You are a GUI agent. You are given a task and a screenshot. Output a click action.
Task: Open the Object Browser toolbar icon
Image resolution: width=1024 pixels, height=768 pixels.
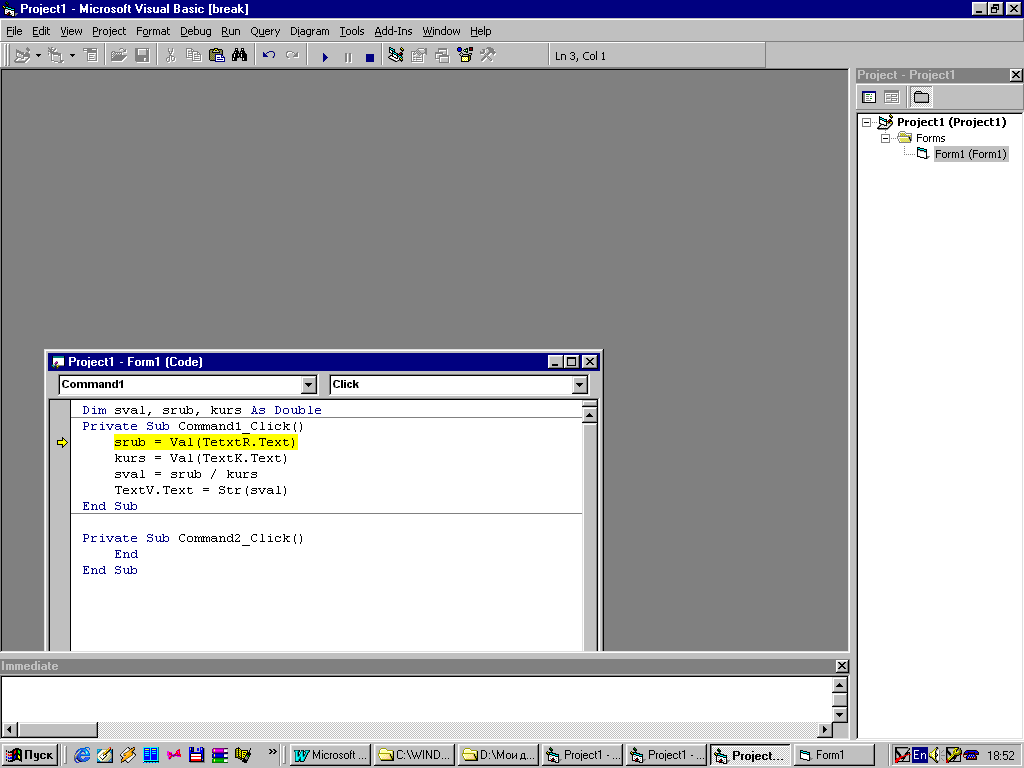point(465,56)
